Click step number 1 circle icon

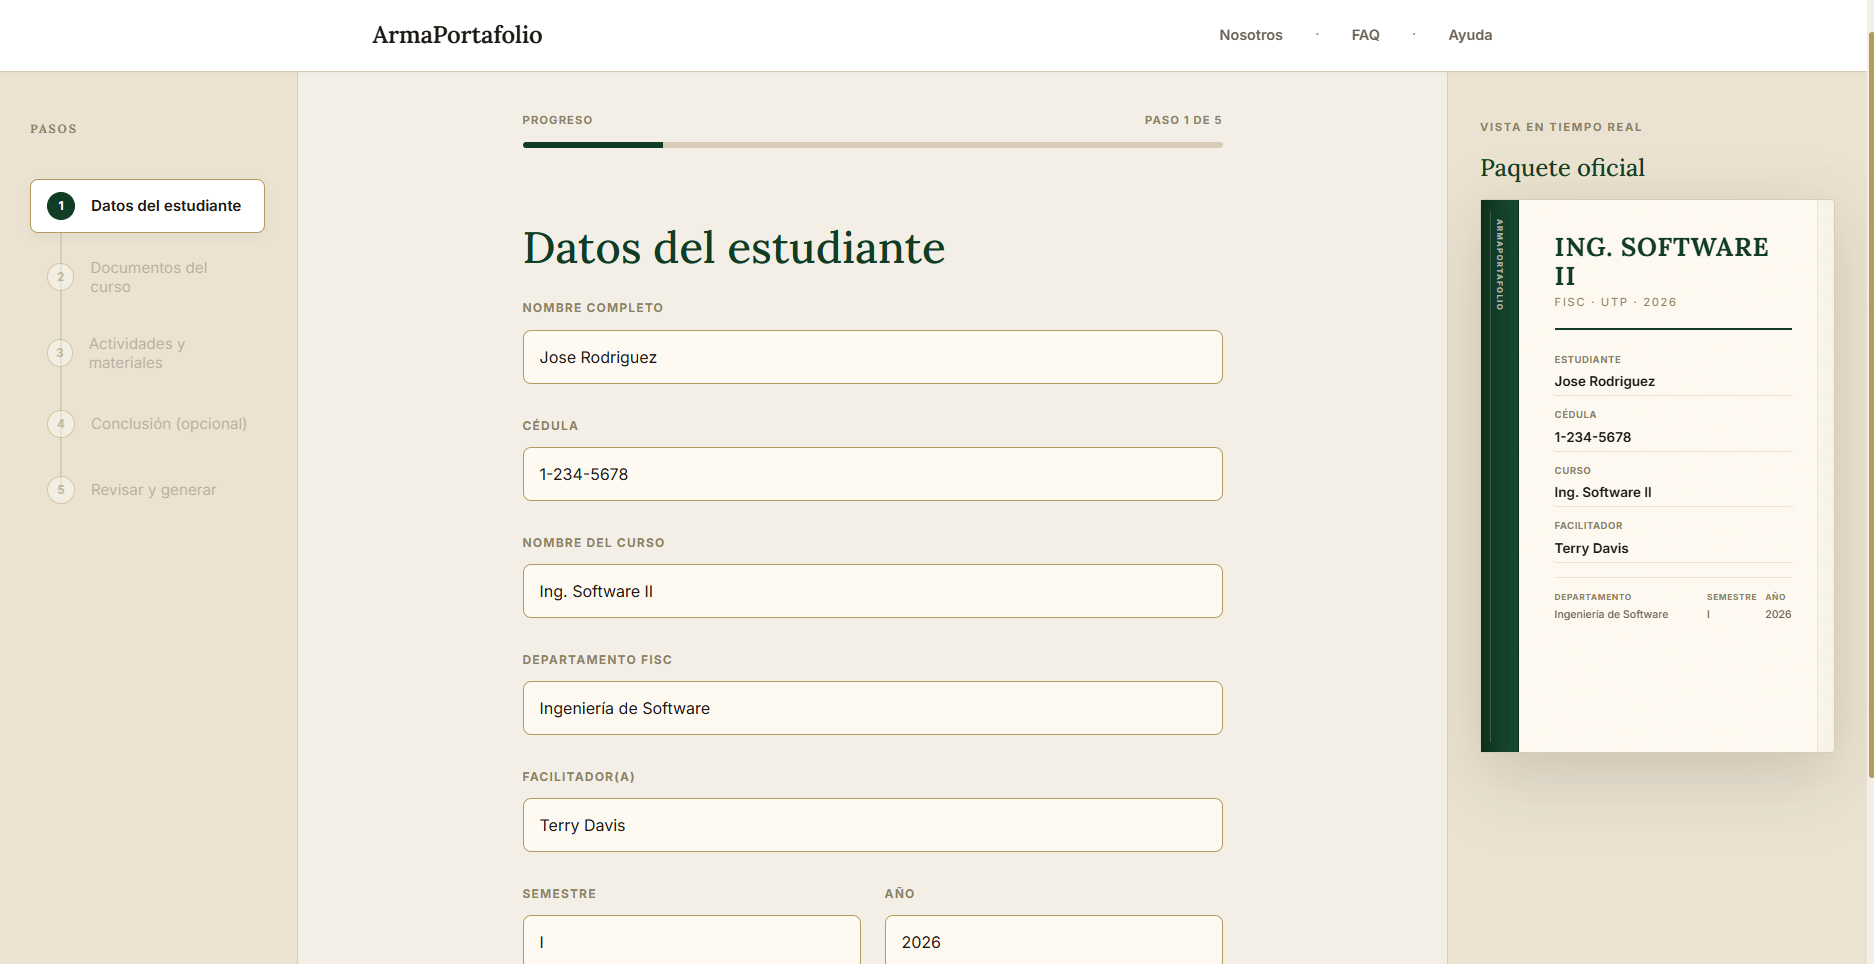(61, 206)
